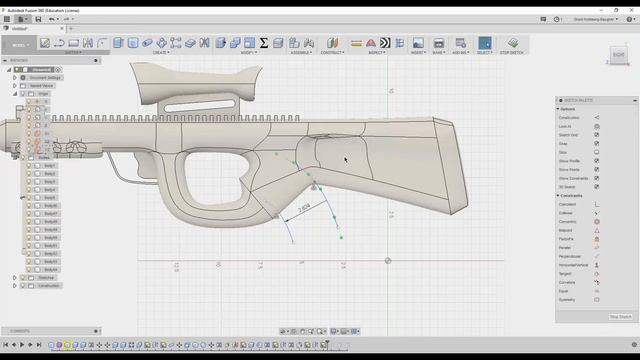The width and height of the screenshot is (640, 360).
Task: Toggle visibility bulb of the Bodies folder
Action: (23, 158)
